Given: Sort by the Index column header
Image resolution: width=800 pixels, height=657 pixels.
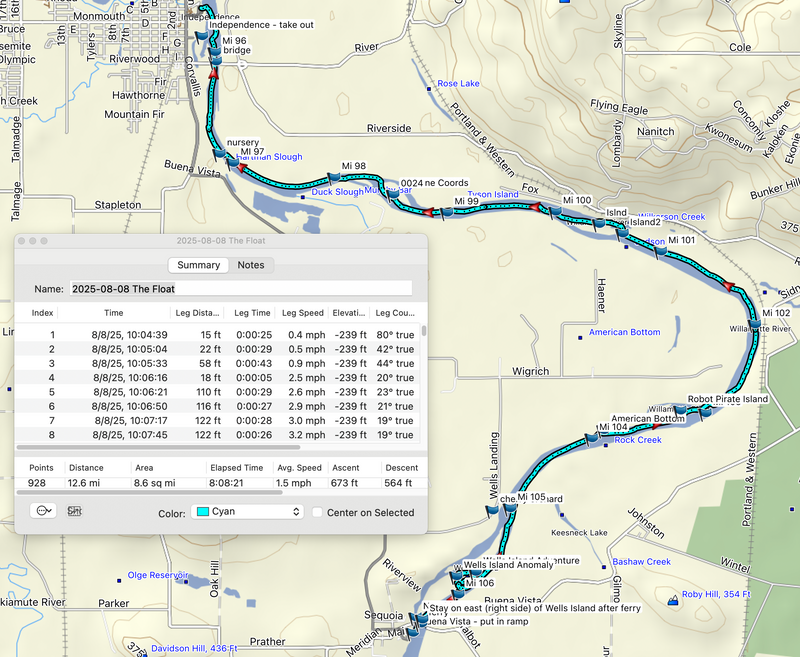Looking at the screenshot, I should (x=42, y=313).
